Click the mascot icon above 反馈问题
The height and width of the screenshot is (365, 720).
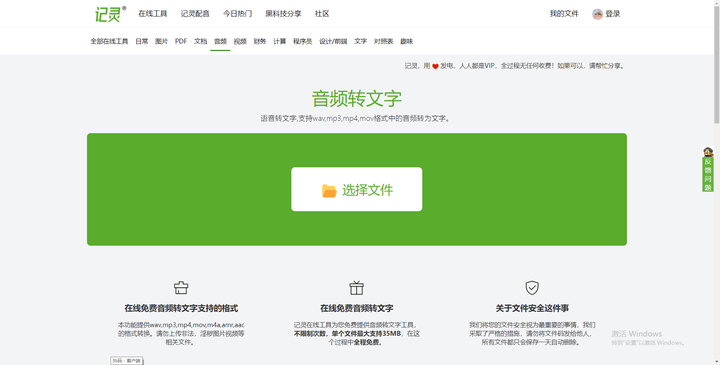pos(708,152)
